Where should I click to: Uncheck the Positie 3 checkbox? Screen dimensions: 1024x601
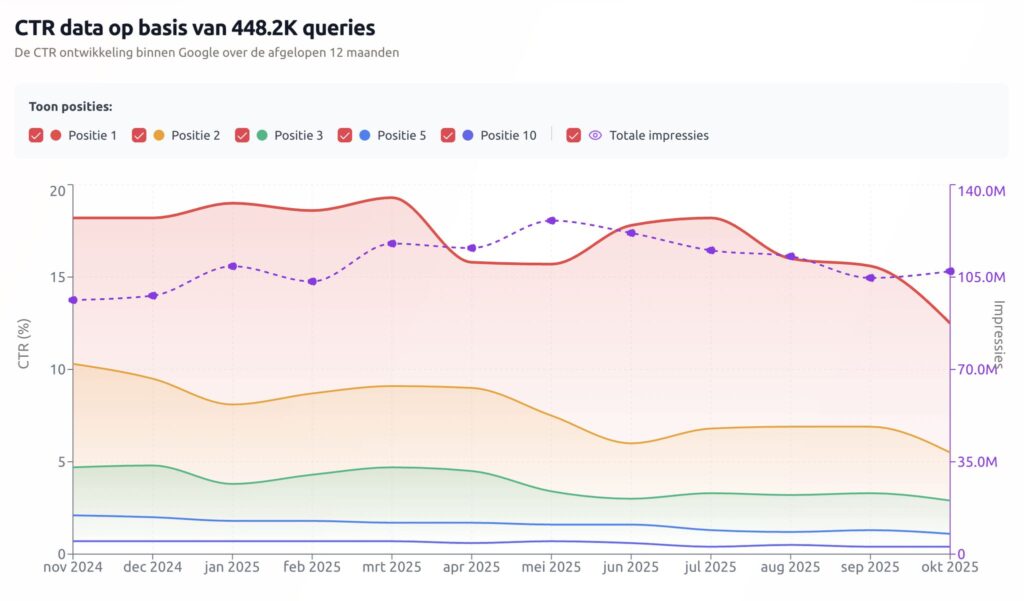(x=242, y=135)
